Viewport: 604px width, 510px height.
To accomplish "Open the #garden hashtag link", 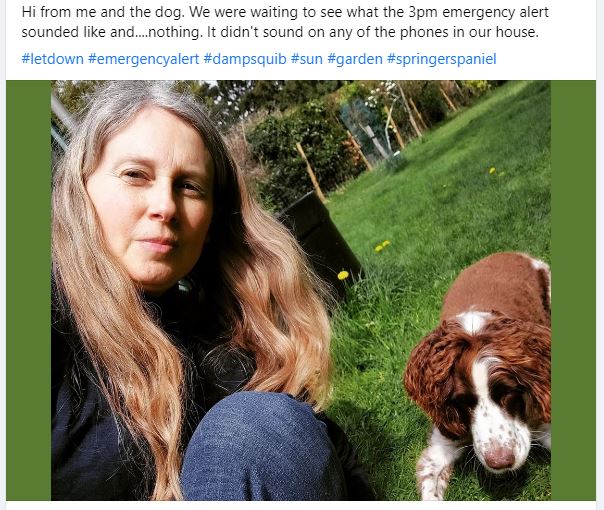I will (355, 59).
